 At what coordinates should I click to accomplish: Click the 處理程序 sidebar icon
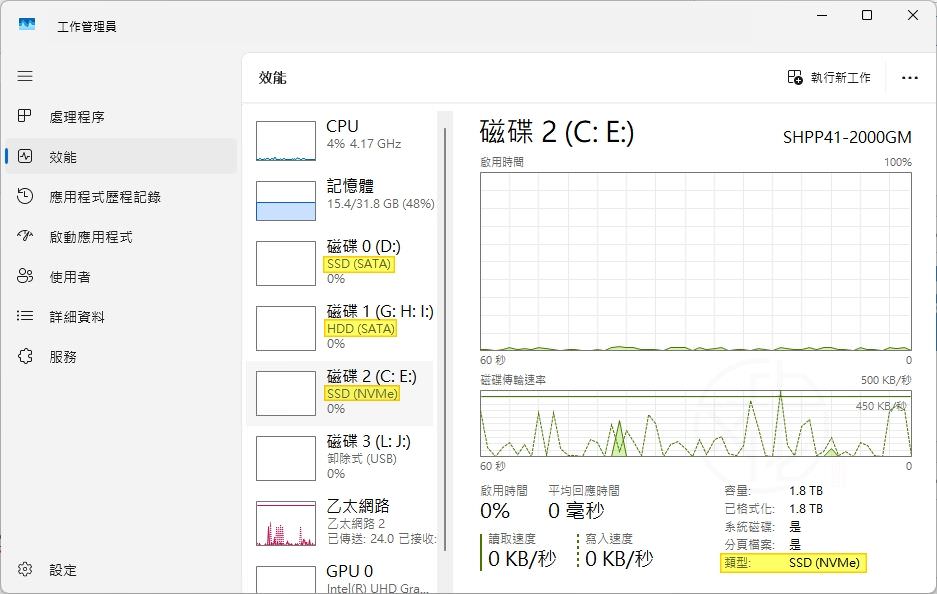click(x=25, y=116)
